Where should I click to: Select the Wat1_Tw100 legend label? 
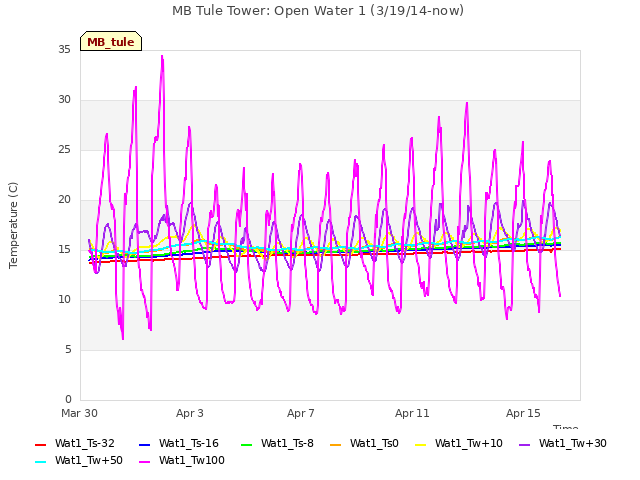[192, 461]
